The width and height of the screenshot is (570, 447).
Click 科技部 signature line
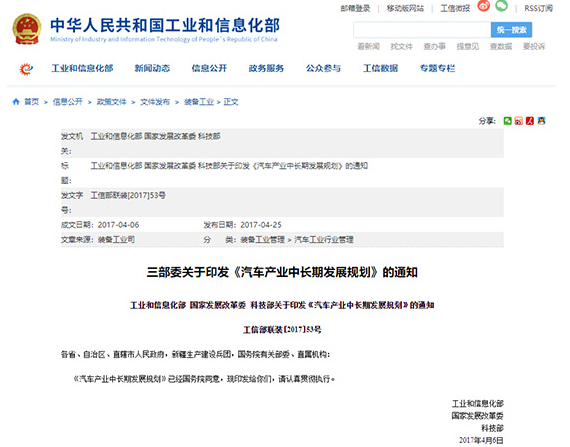click(493, 428)
